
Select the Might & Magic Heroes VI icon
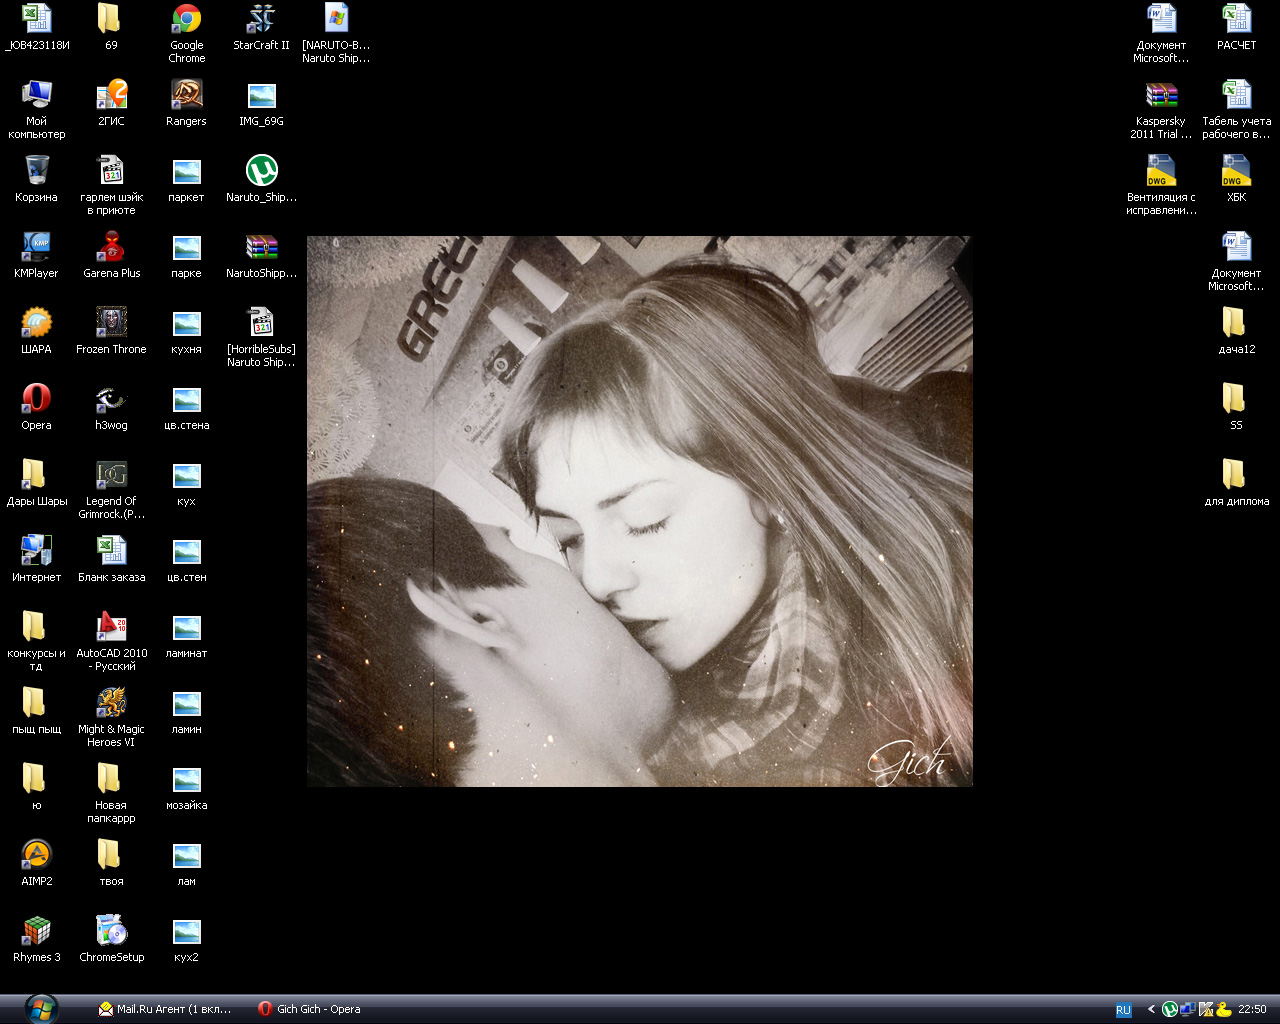pyautogui.click(x=111, y=703)
